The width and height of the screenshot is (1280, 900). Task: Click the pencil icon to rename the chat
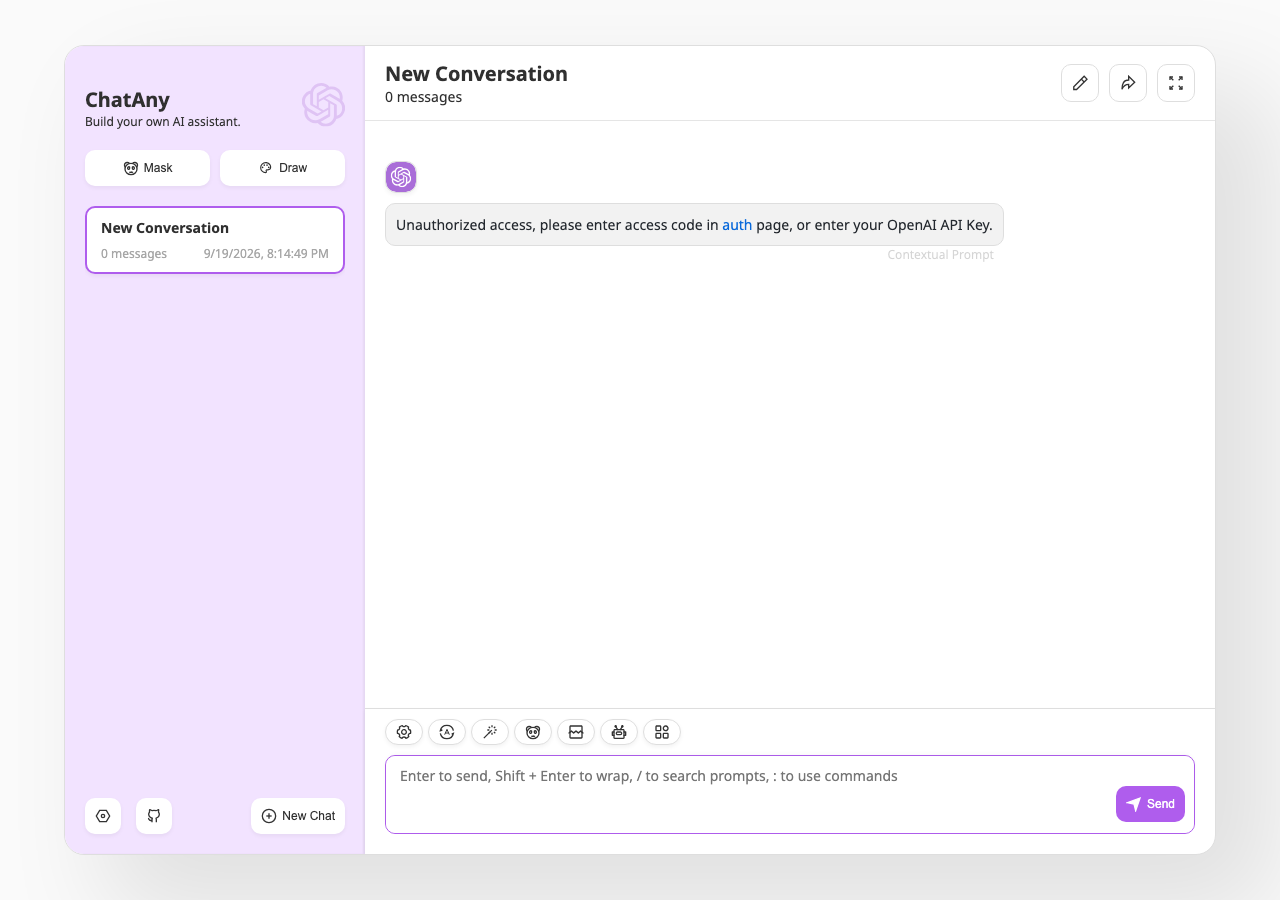pyautogui.click(x=1080, y=83)
